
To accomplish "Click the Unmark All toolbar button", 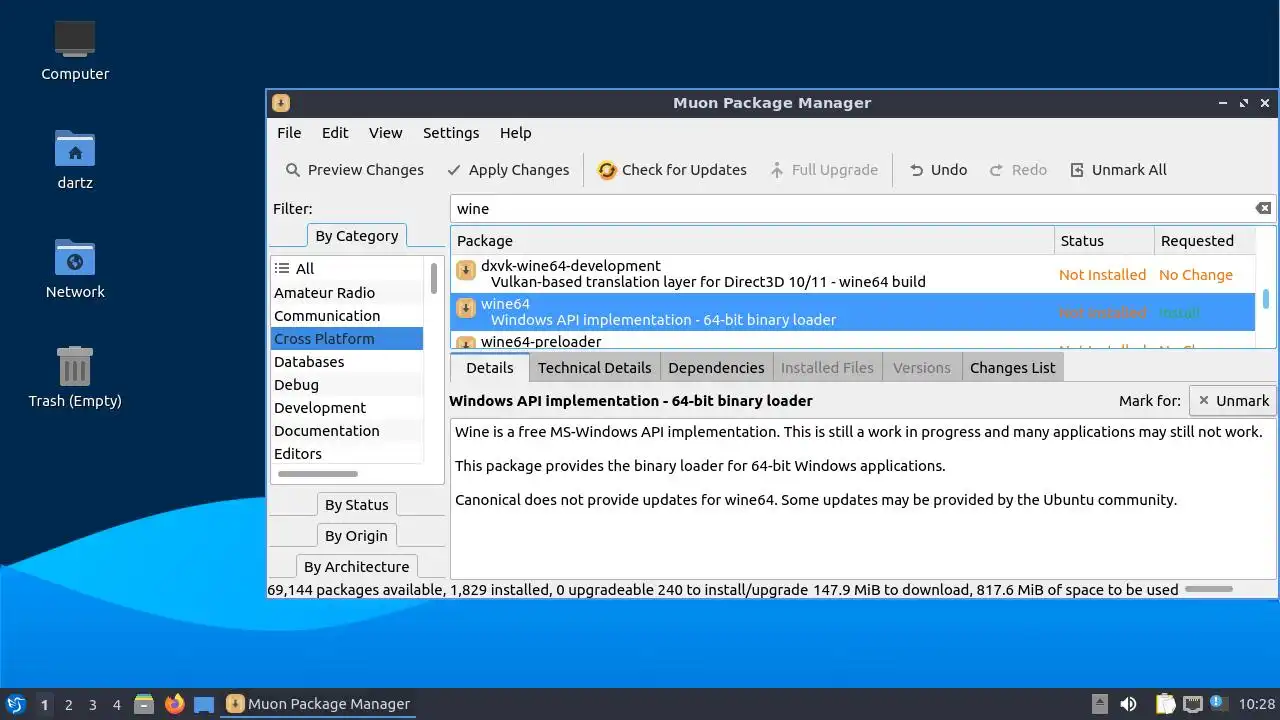I will pos(1118,170).
